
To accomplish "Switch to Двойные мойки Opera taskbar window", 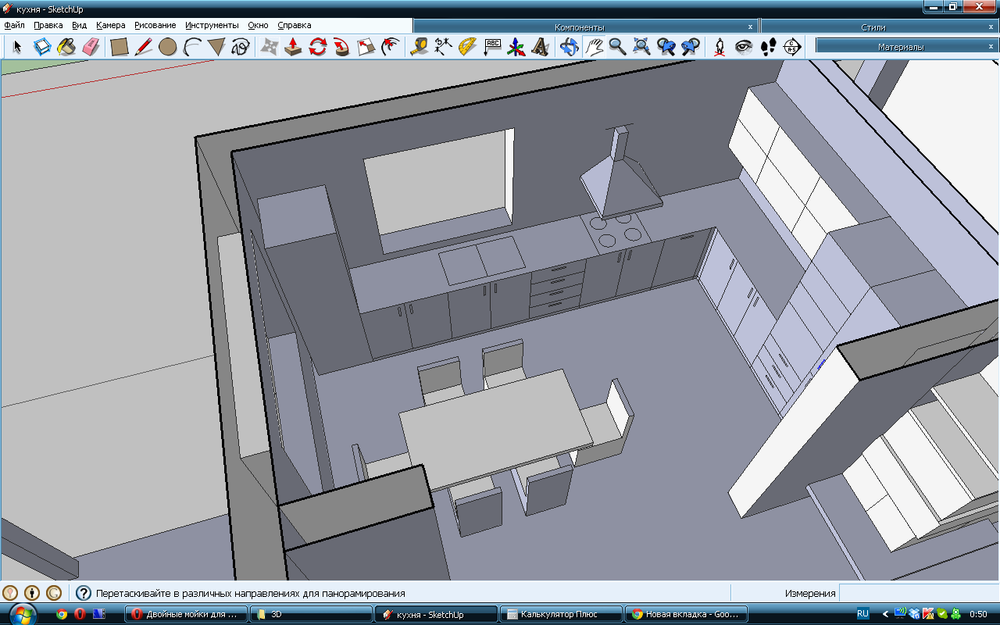I will 184,614.
